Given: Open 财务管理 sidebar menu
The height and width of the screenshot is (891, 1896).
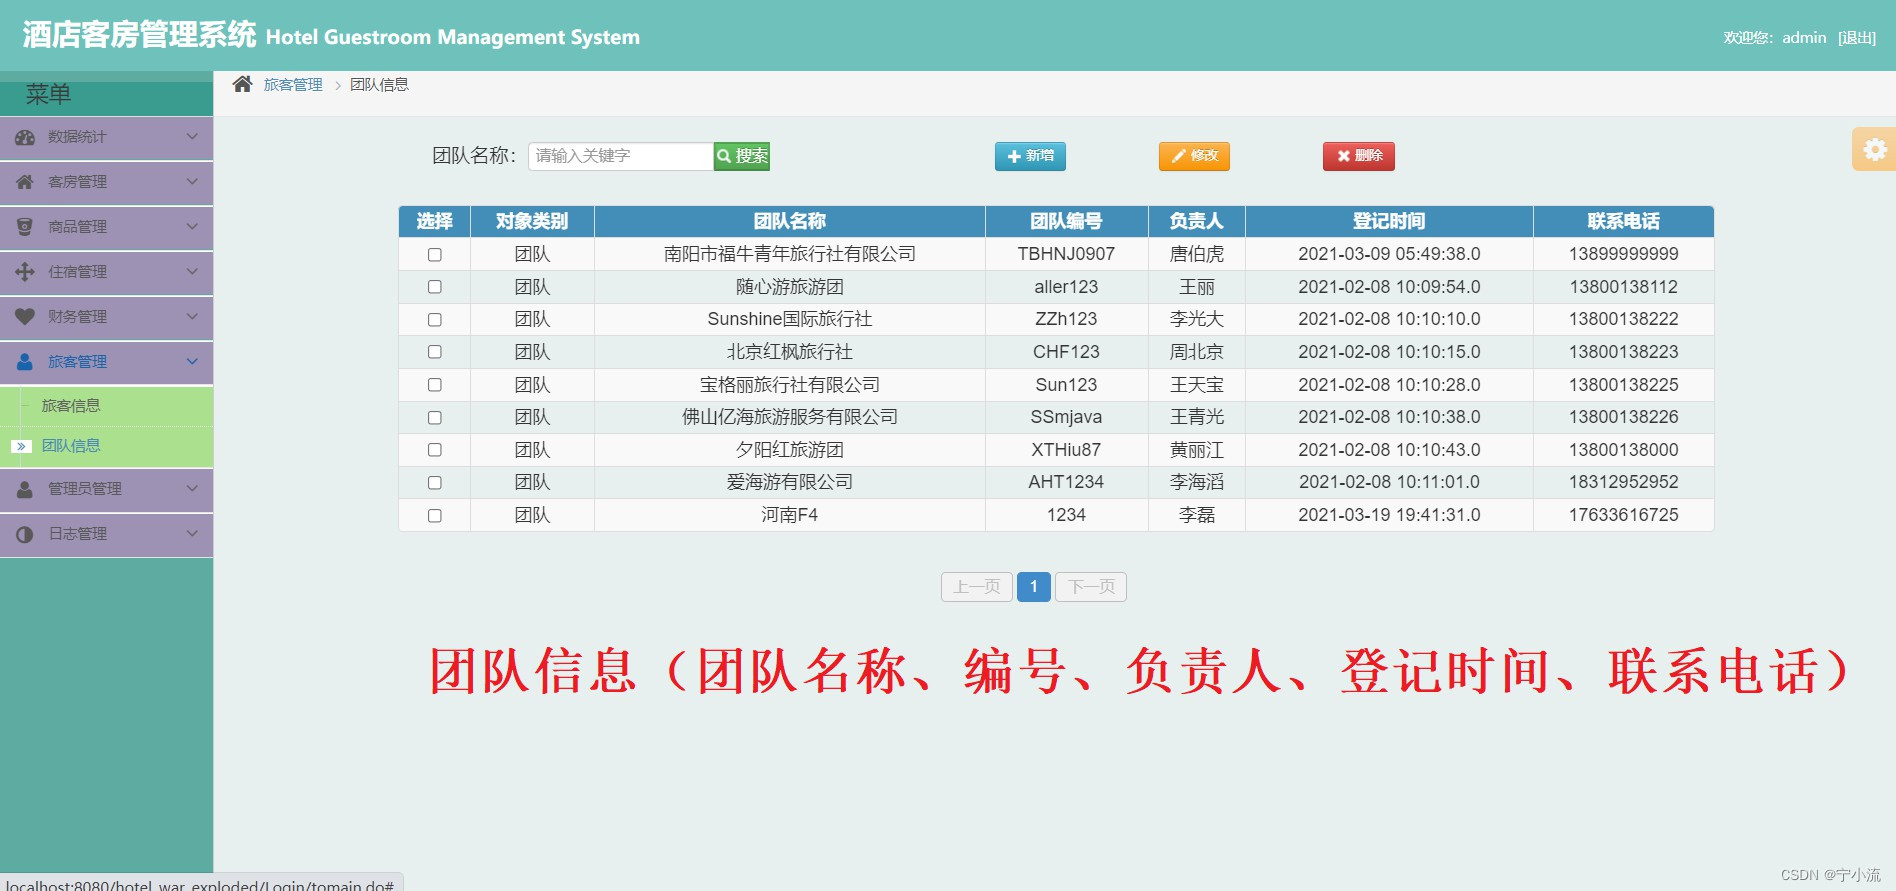Looking at the screenshot, I should pos(106,318).
